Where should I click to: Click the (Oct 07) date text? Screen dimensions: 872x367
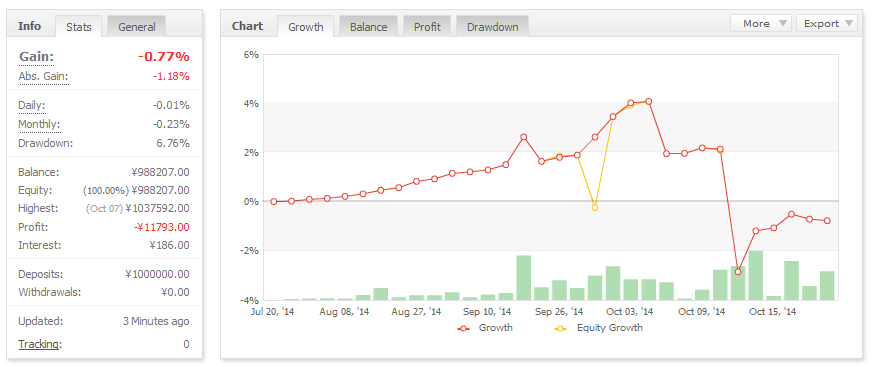pyautogui.click(x=104, y=209)
